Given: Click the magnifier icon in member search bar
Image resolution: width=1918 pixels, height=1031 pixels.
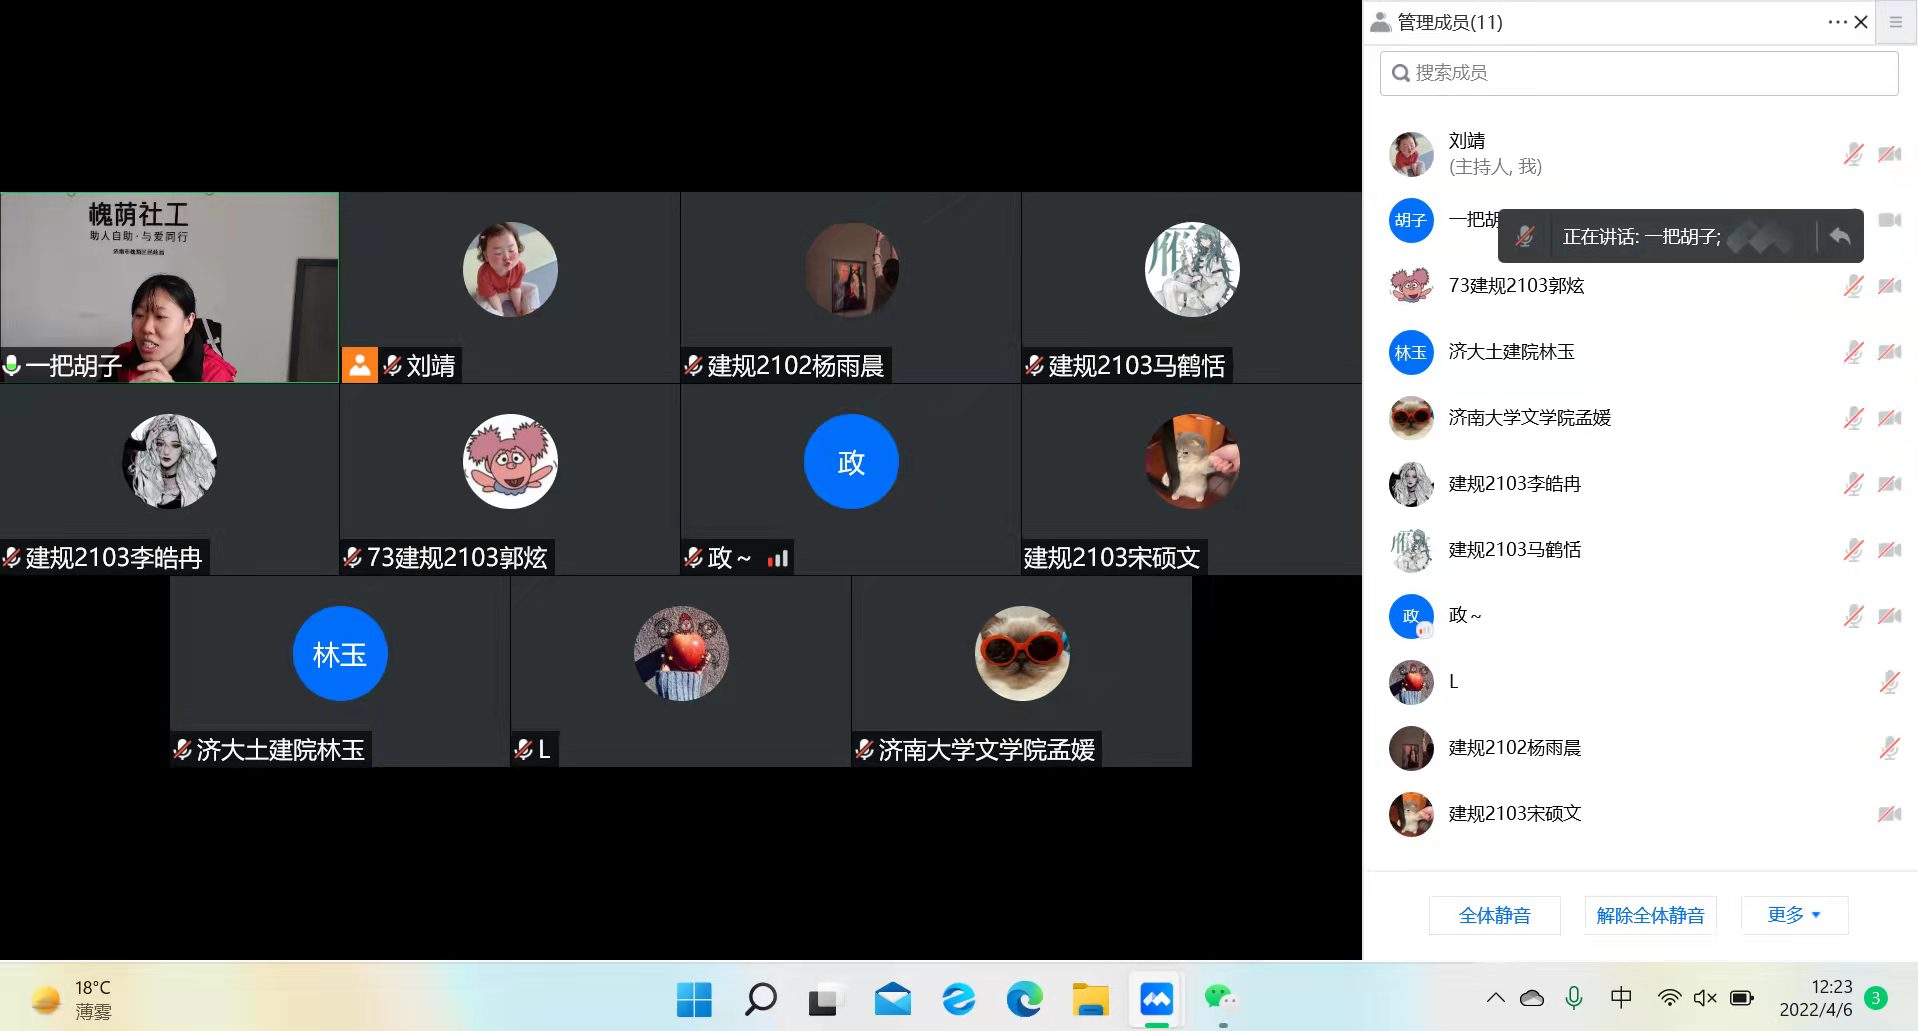Looking at the screenshot, I should coord(1400,72).
